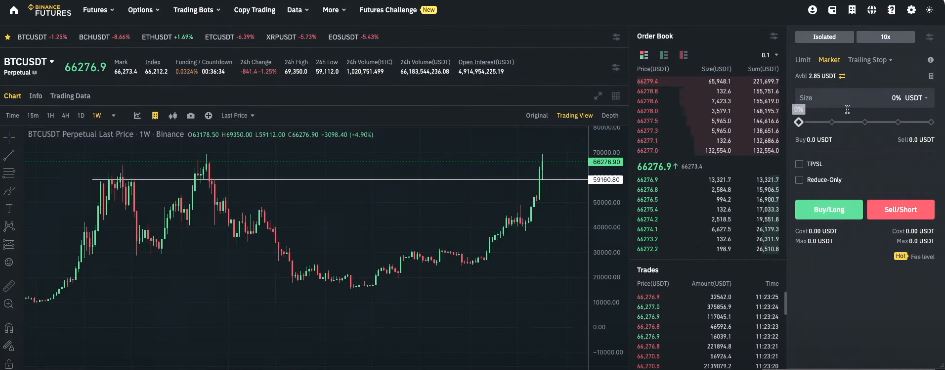
Task: Select the ruler measure tool
Action: (8, 286)
